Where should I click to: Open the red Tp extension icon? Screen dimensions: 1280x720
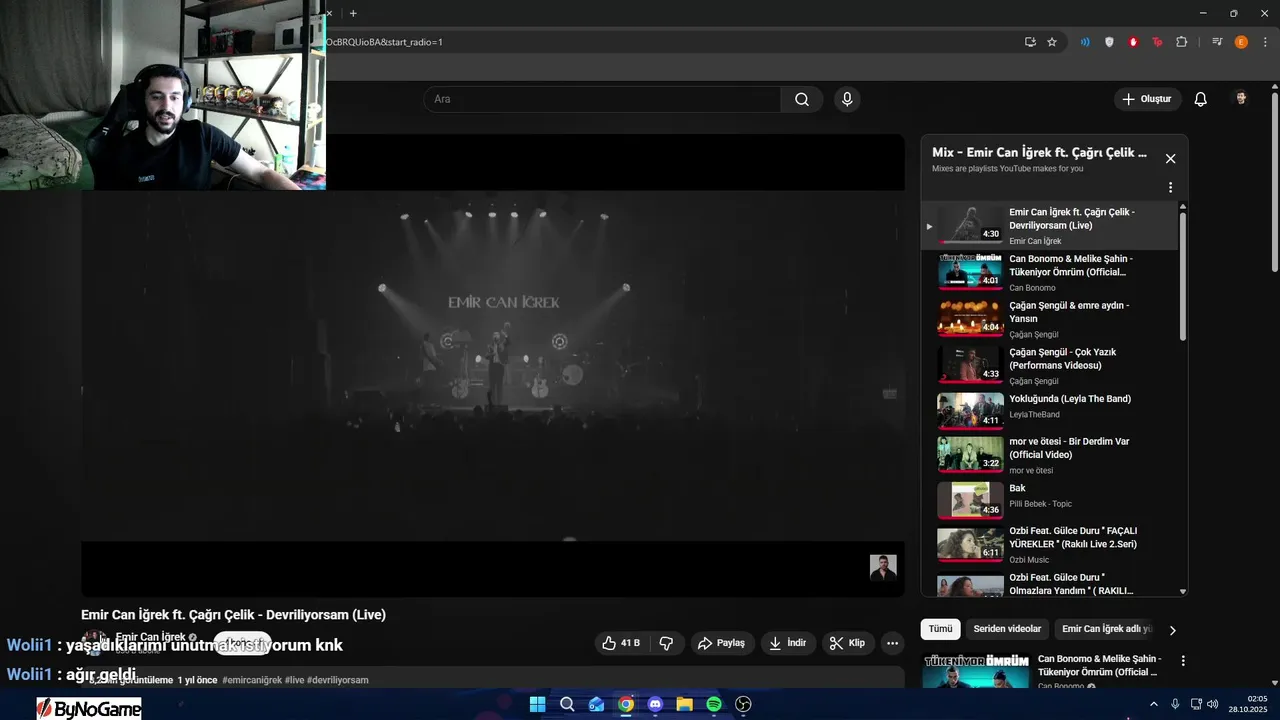[1157, 42]
